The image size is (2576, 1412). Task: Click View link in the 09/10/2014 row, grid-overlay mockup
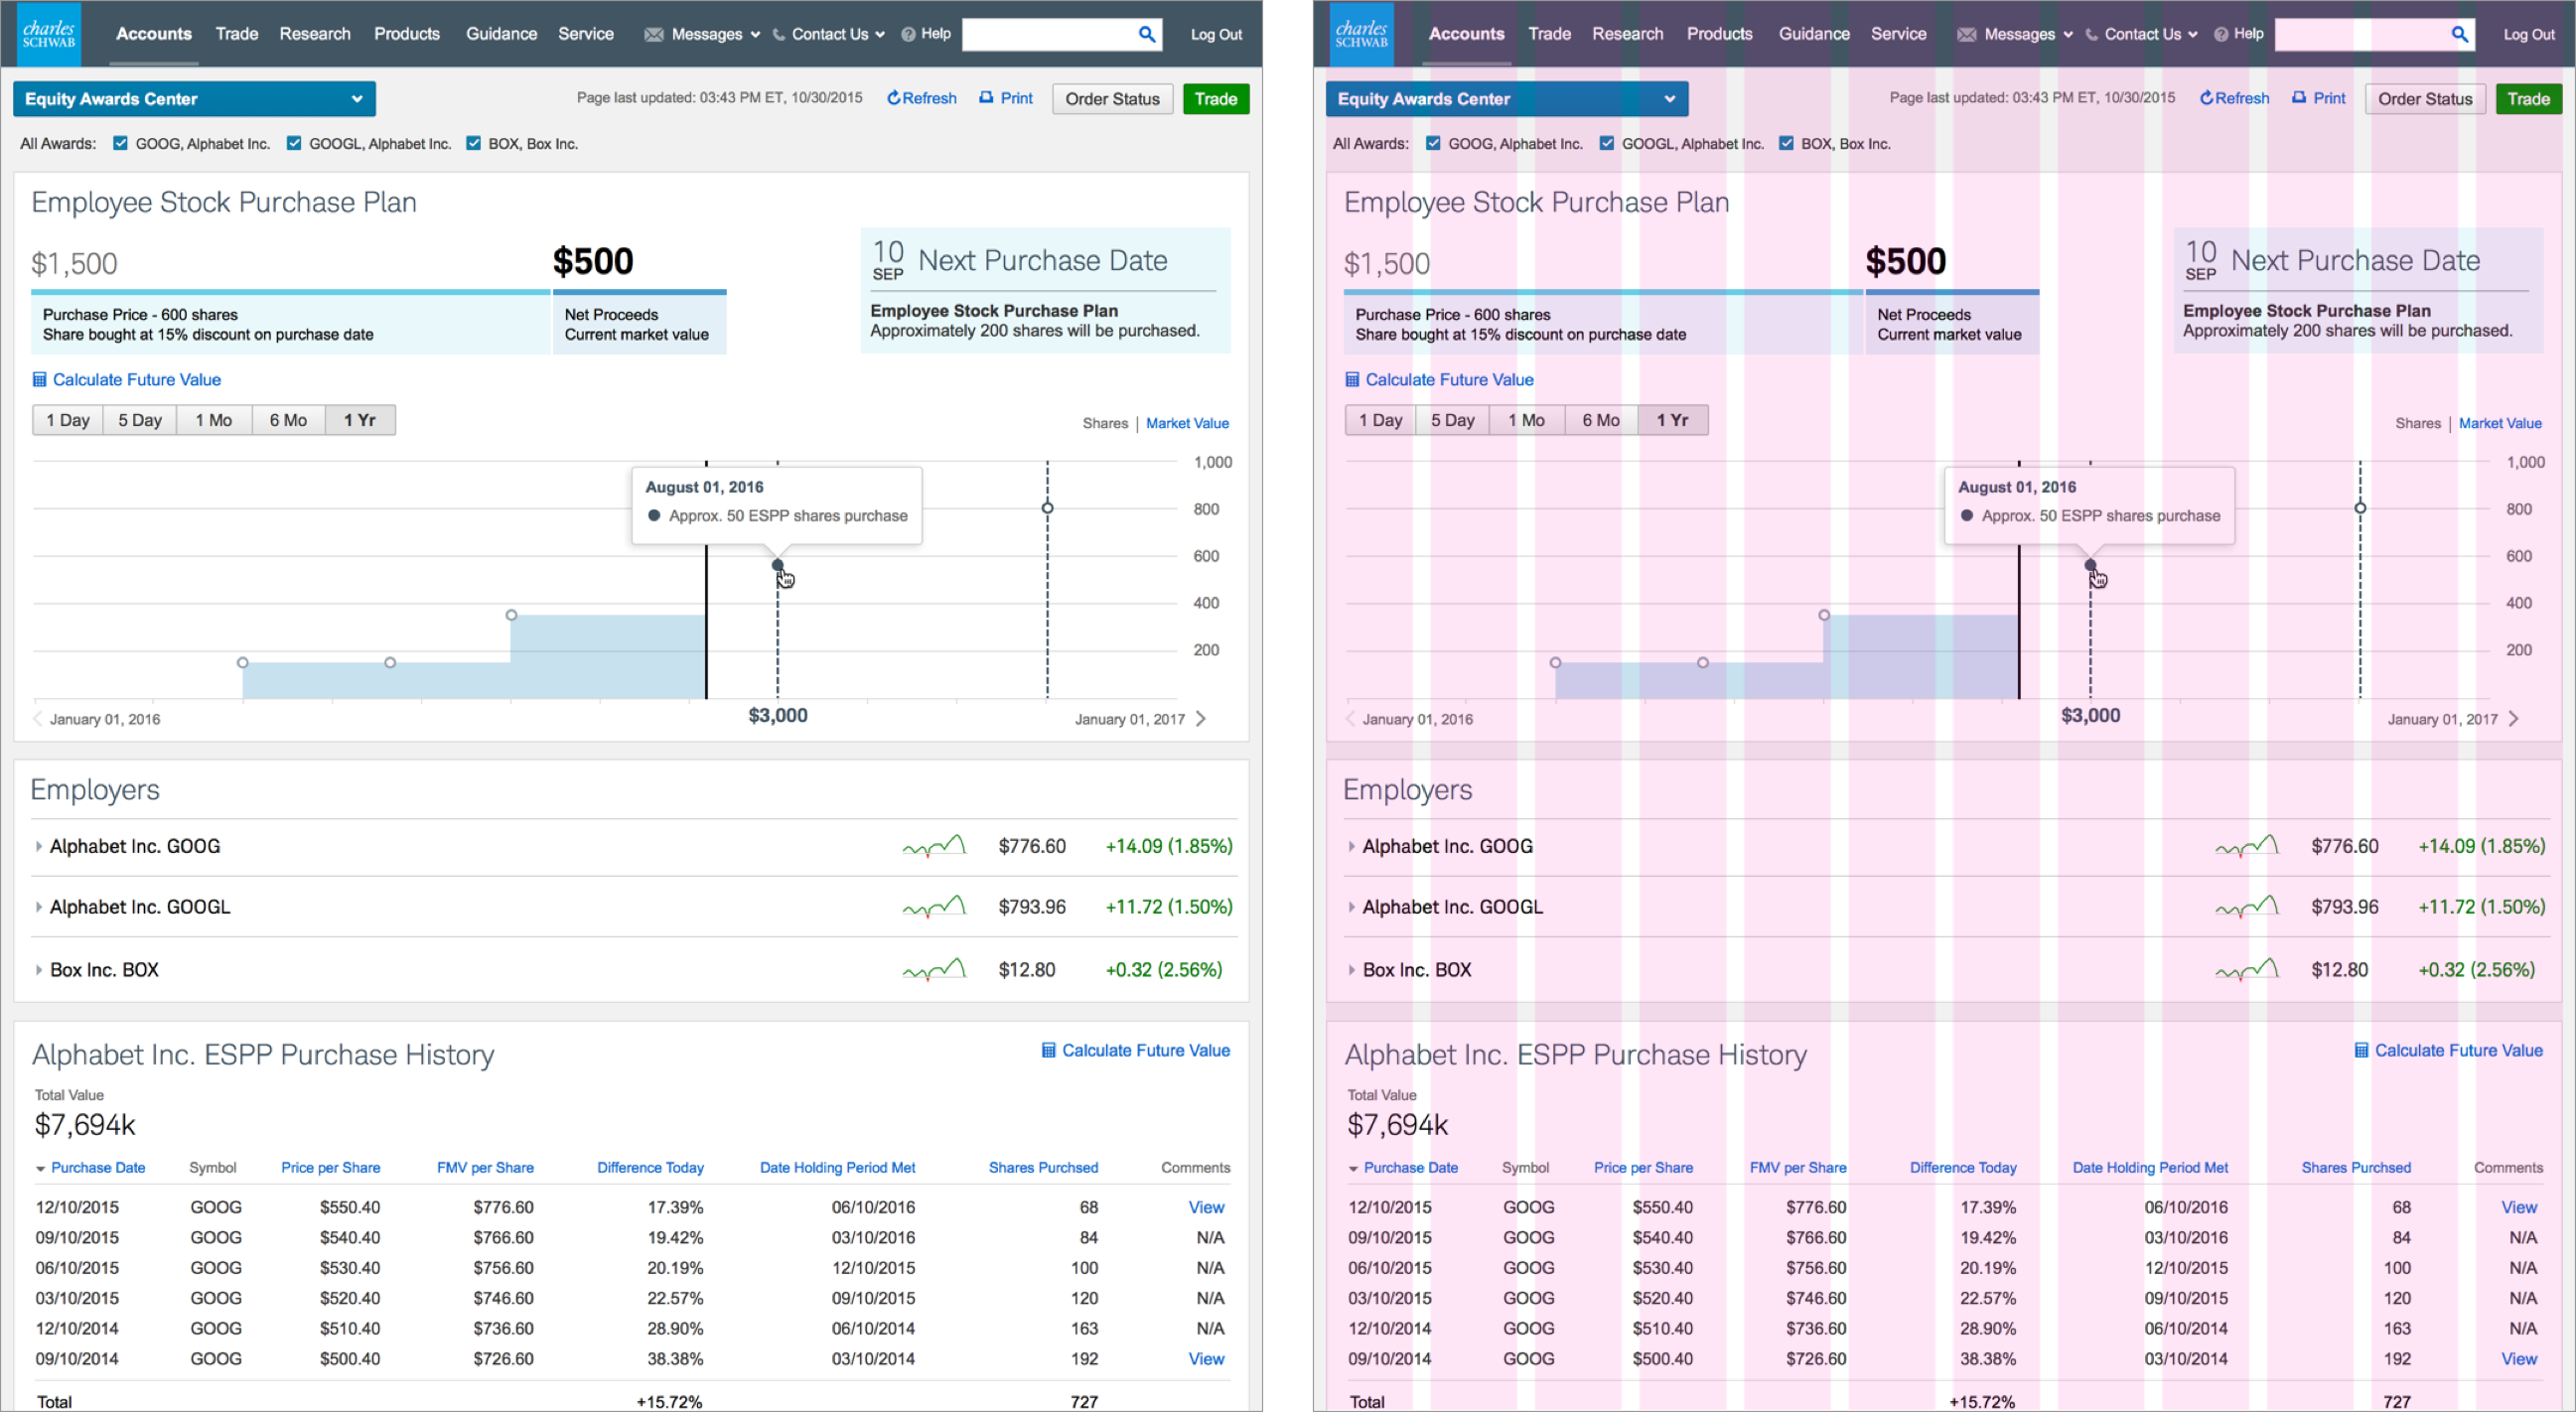[2519, 1359]
